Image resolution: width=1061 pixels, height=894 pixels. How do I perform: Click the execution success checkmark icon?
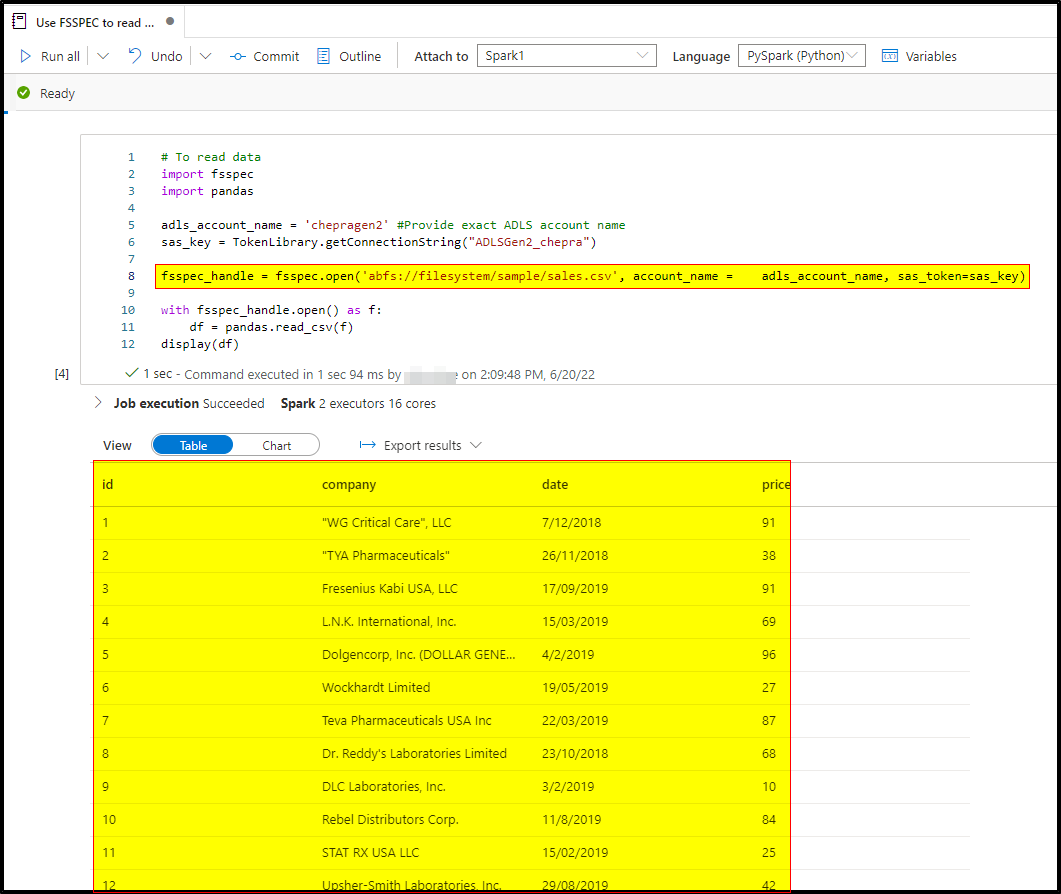pos(132,373)
